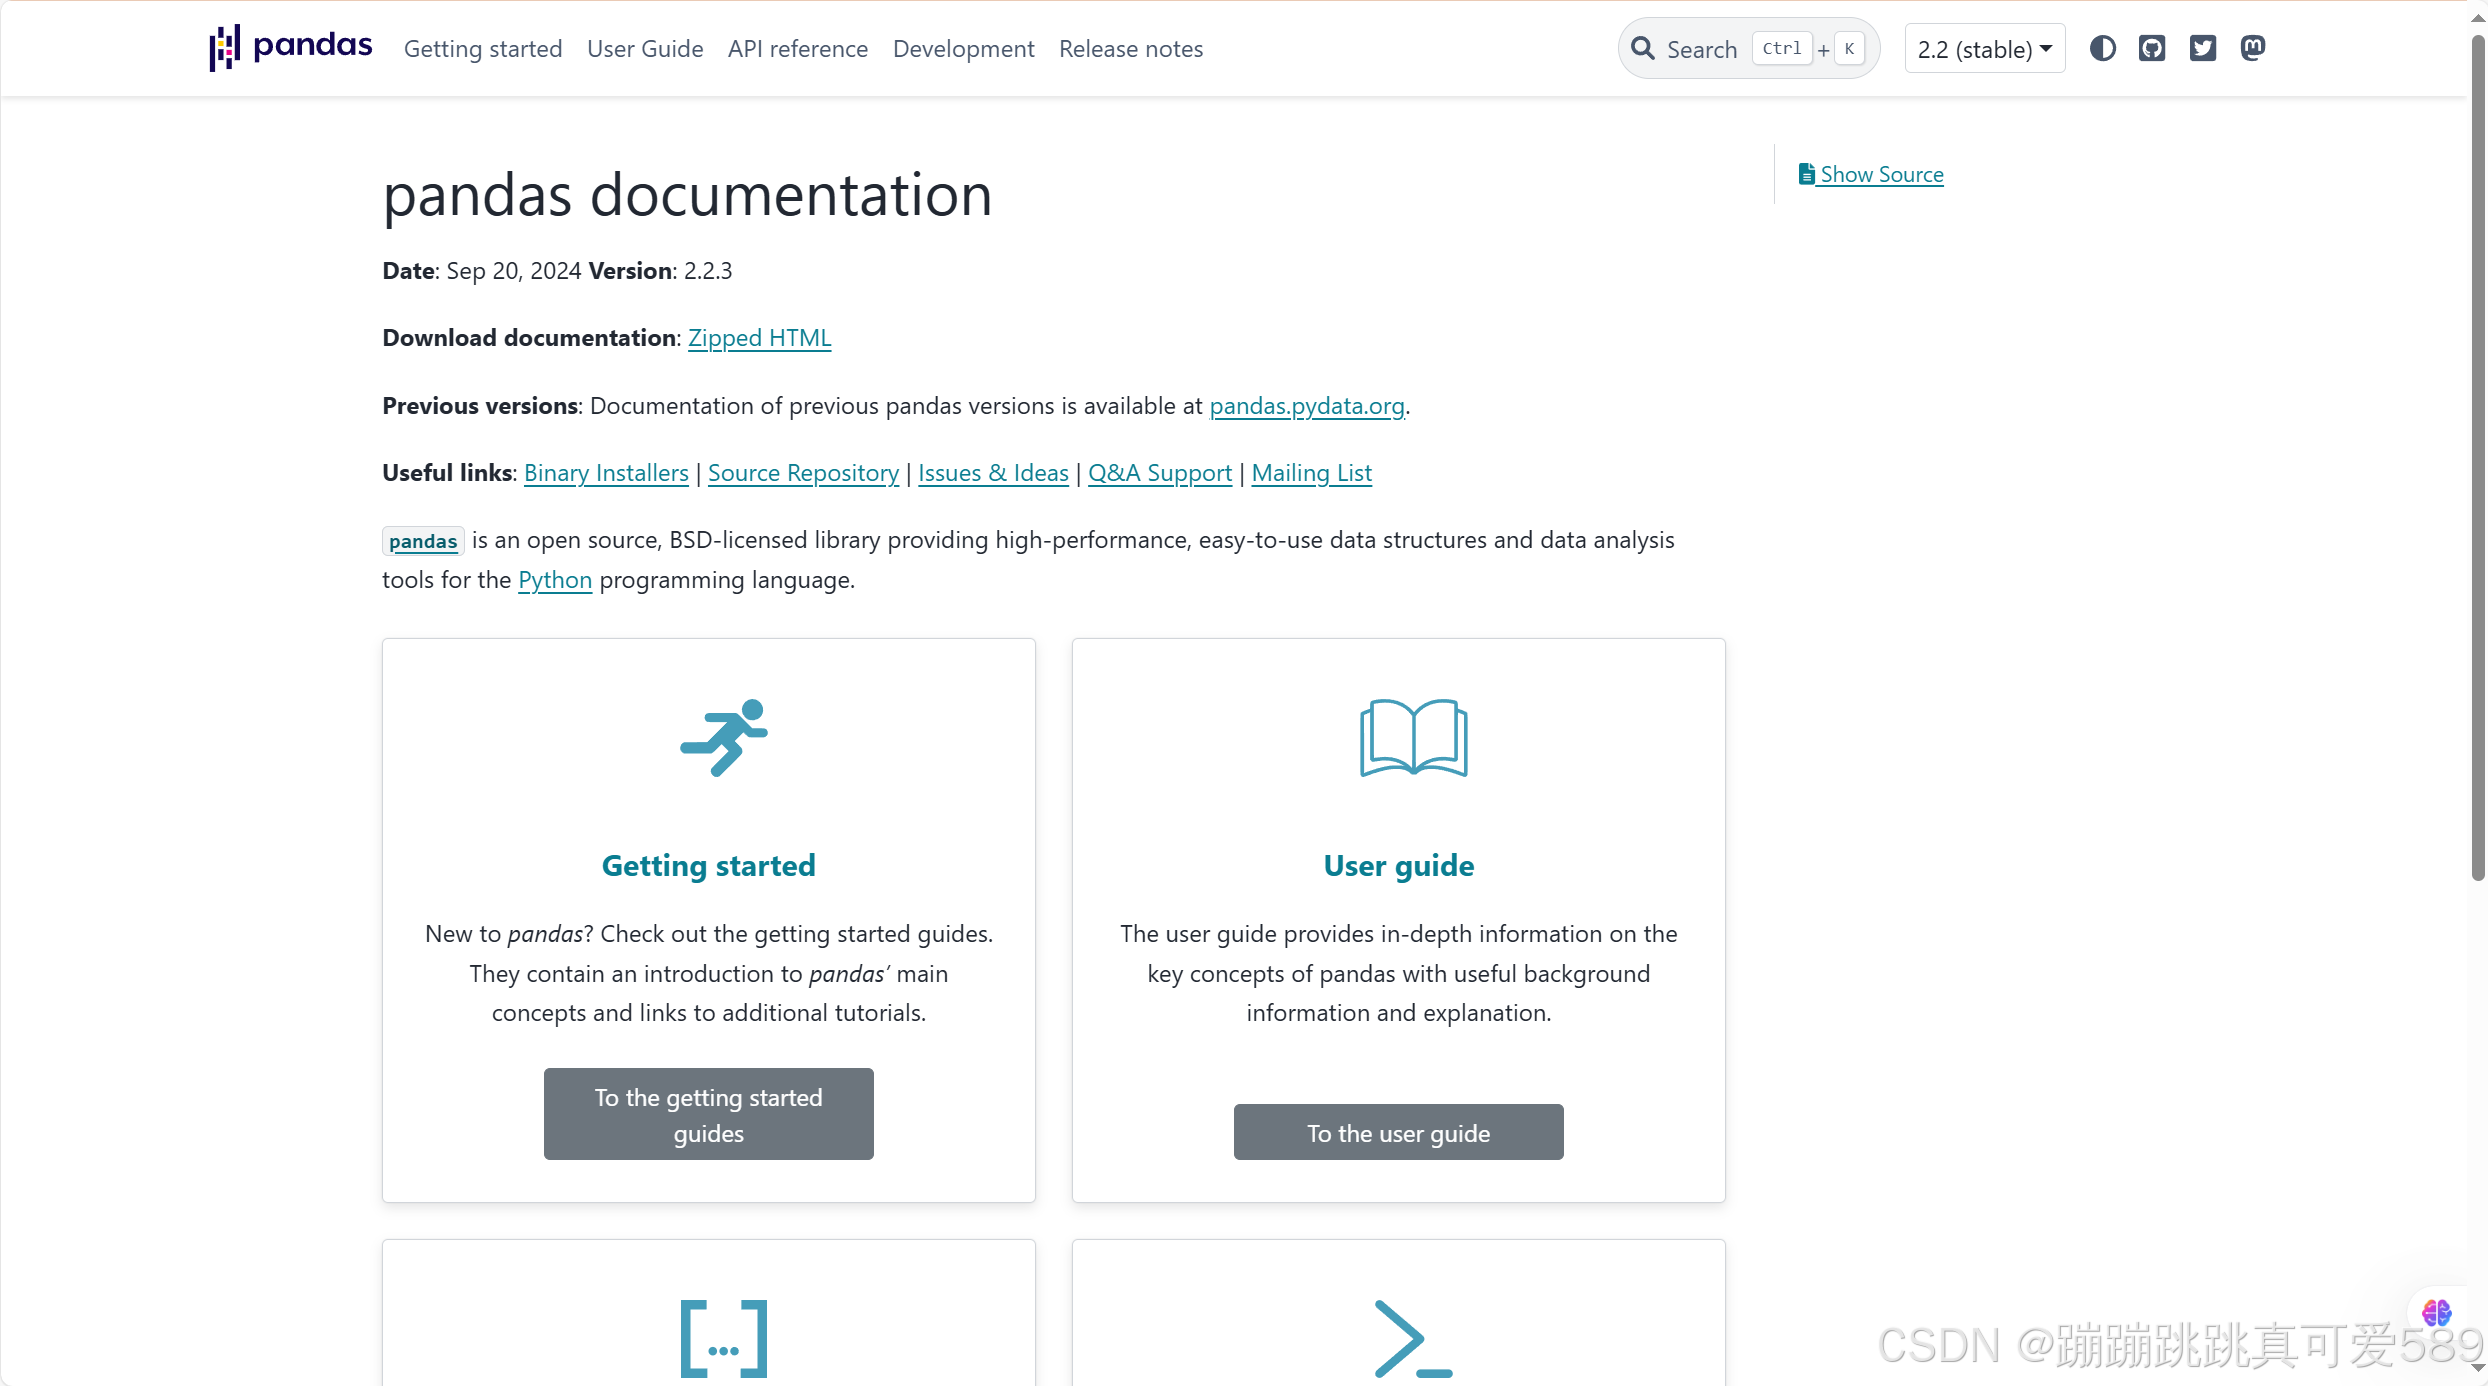Open the Twitter icon link
The image size is (2488, 1386).
(2202, 48)
